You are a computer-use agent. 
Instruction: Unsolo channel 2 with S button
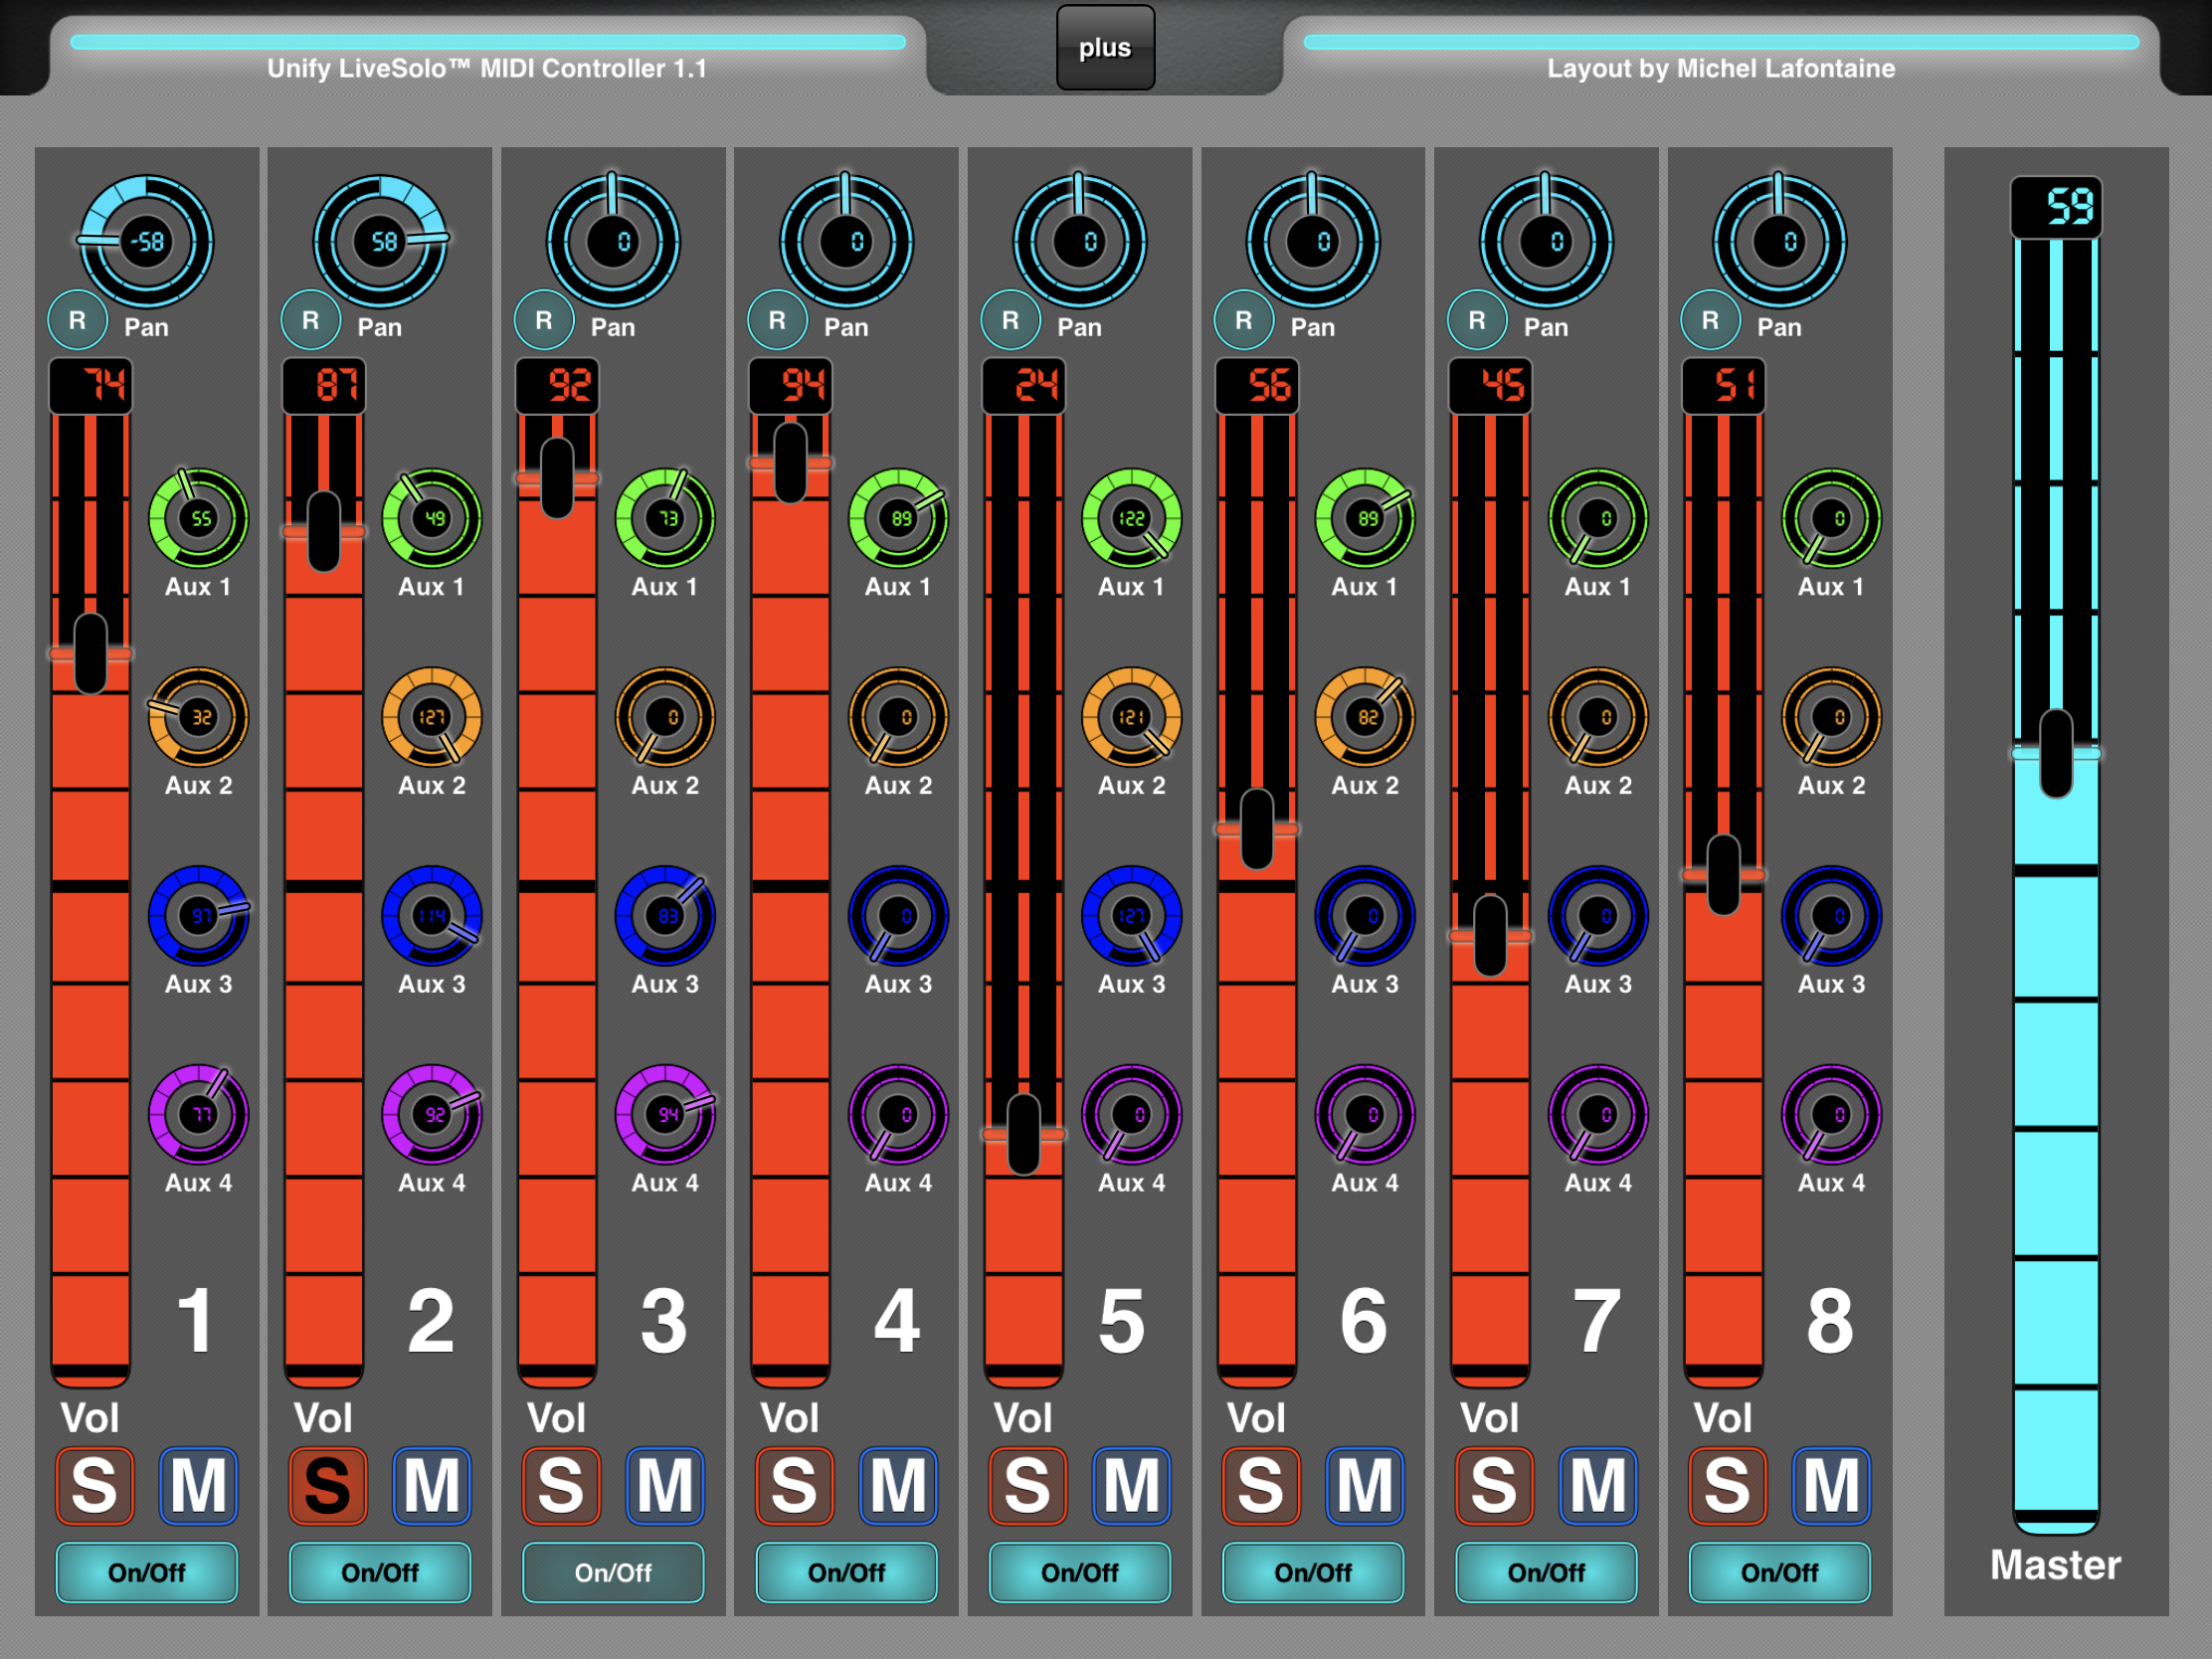coord(328,1486)
